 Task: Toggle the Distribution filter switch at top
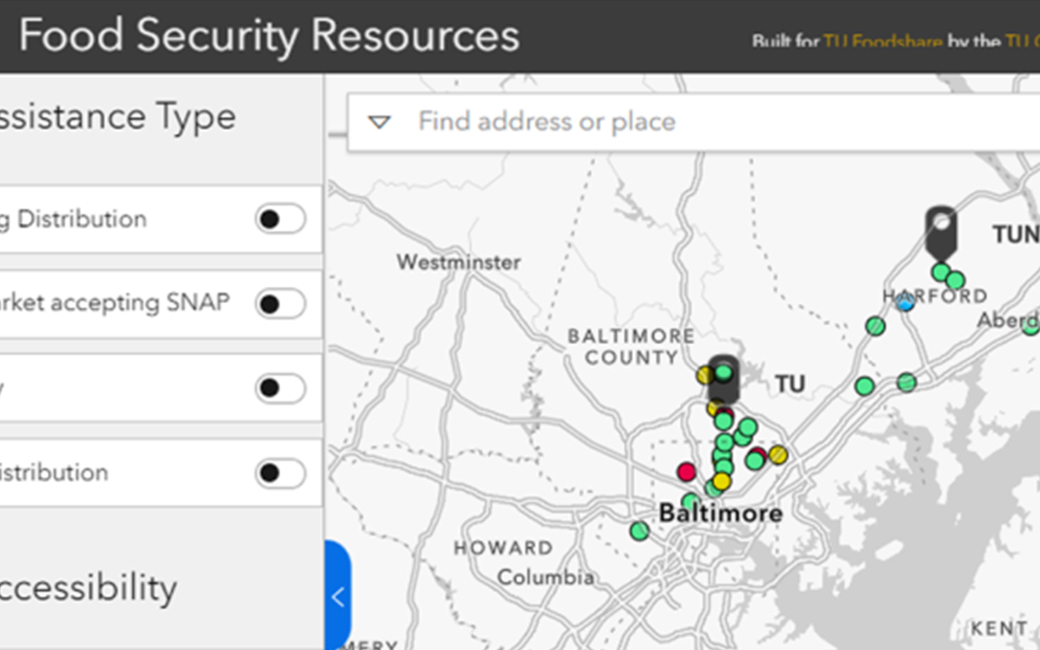[x=280, y=219]
